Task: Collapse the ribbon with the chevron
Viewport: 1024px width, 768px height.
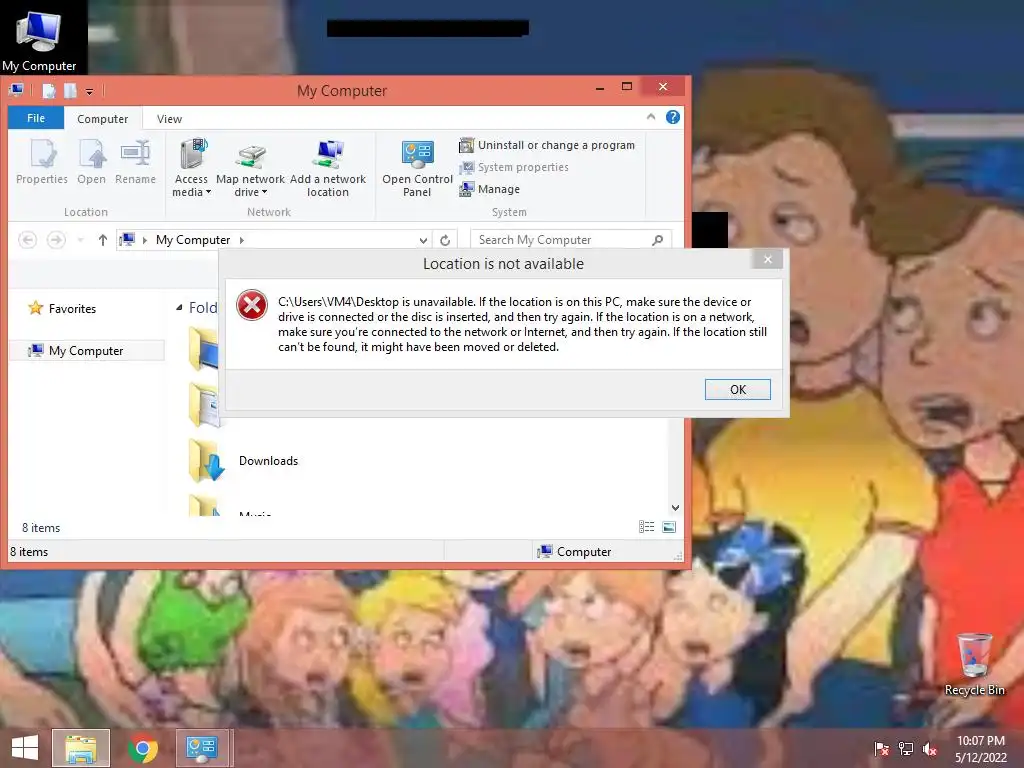Action: (x=650, y=117)
